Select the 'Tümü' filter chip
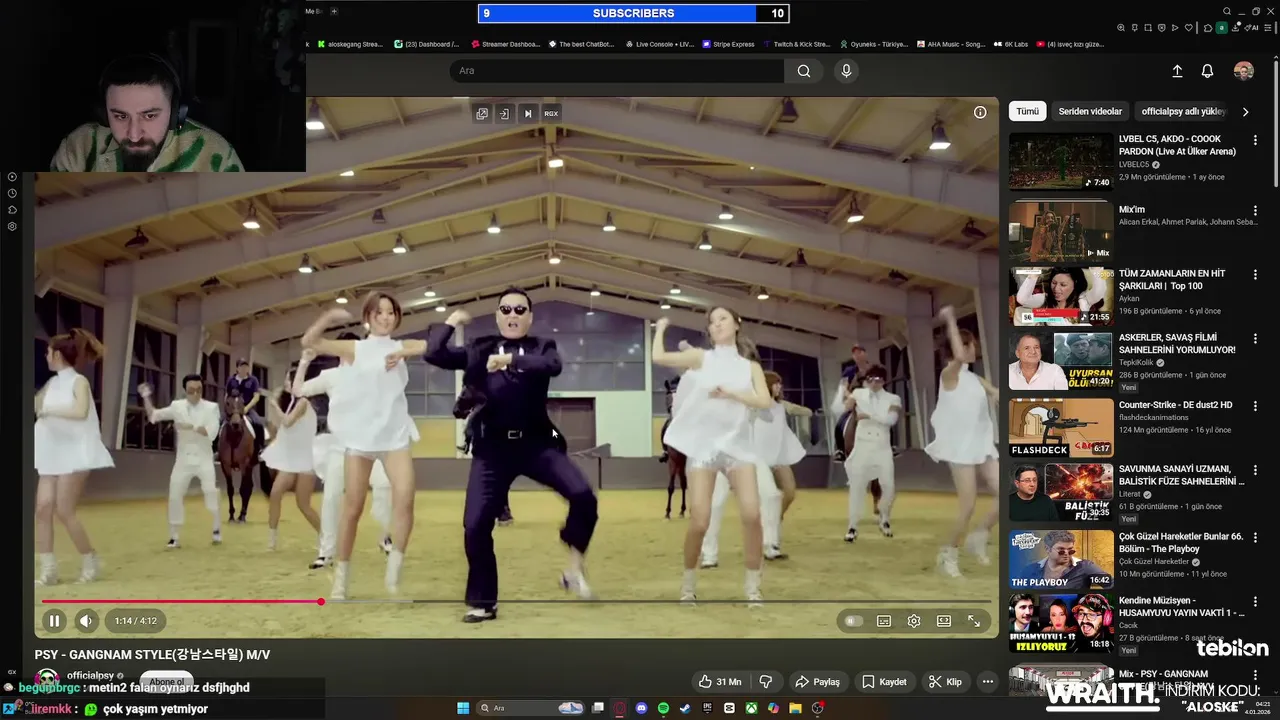 coord(1028,112)
